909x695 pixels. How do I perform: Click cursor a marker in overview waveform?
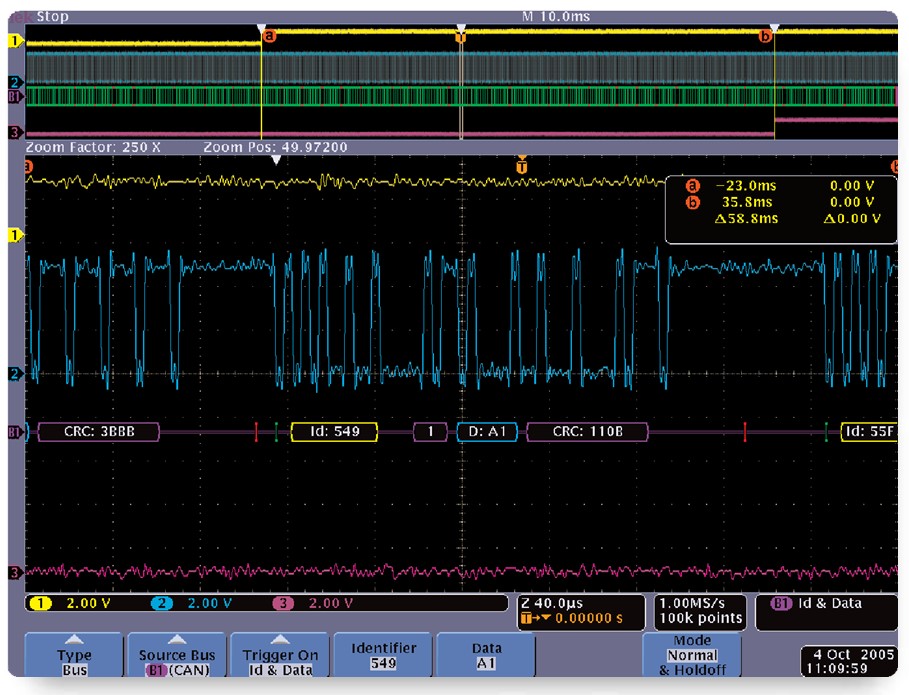(x=267, y=36)
